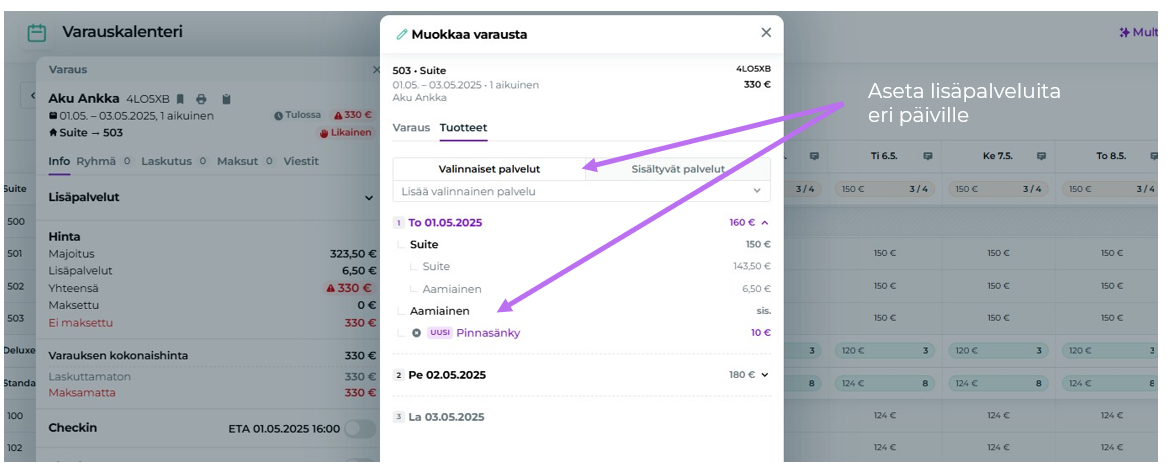The height and width of the screenshot is (471, 1168).
Task: Expand the Lisäpalvelut section chevron
Action: [369, 198]
